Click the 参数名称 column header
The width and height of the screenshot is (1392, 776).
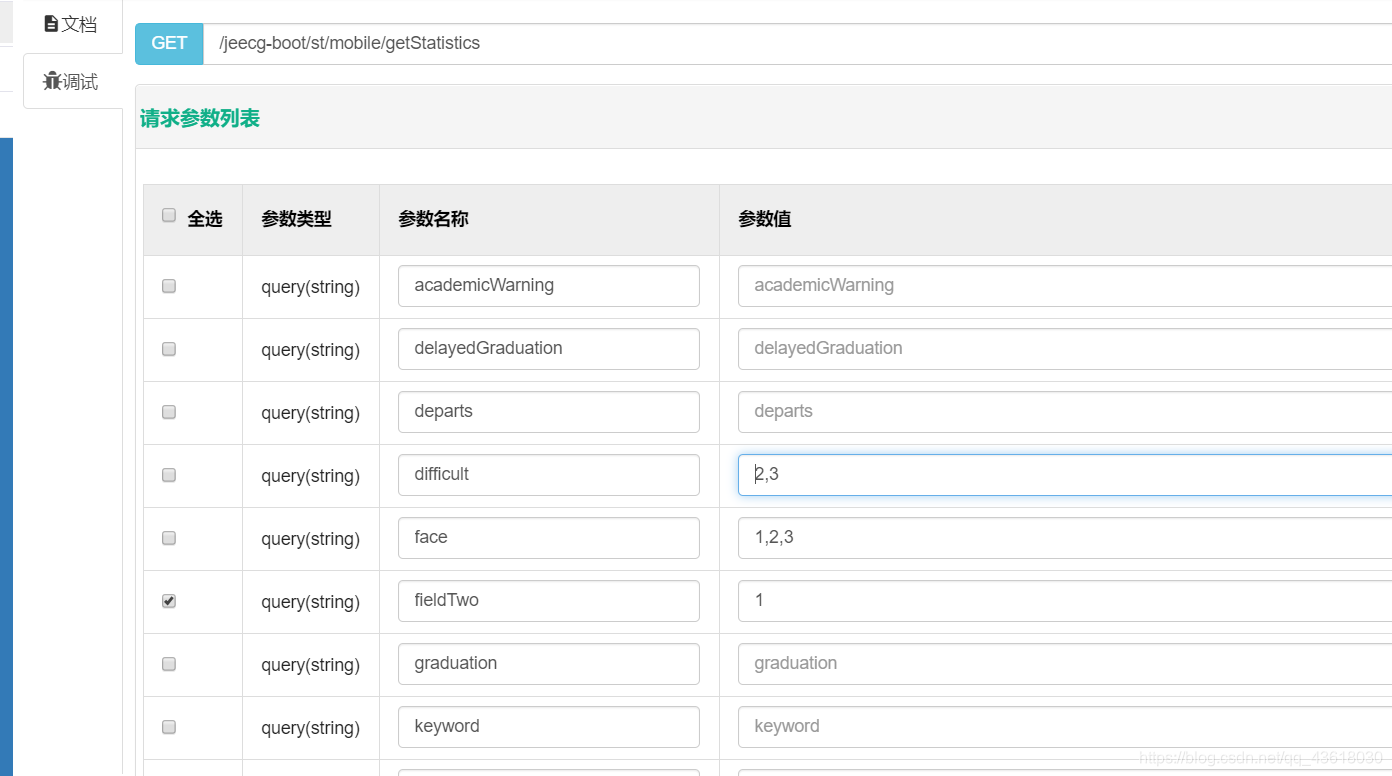click(x=433, y=219)
